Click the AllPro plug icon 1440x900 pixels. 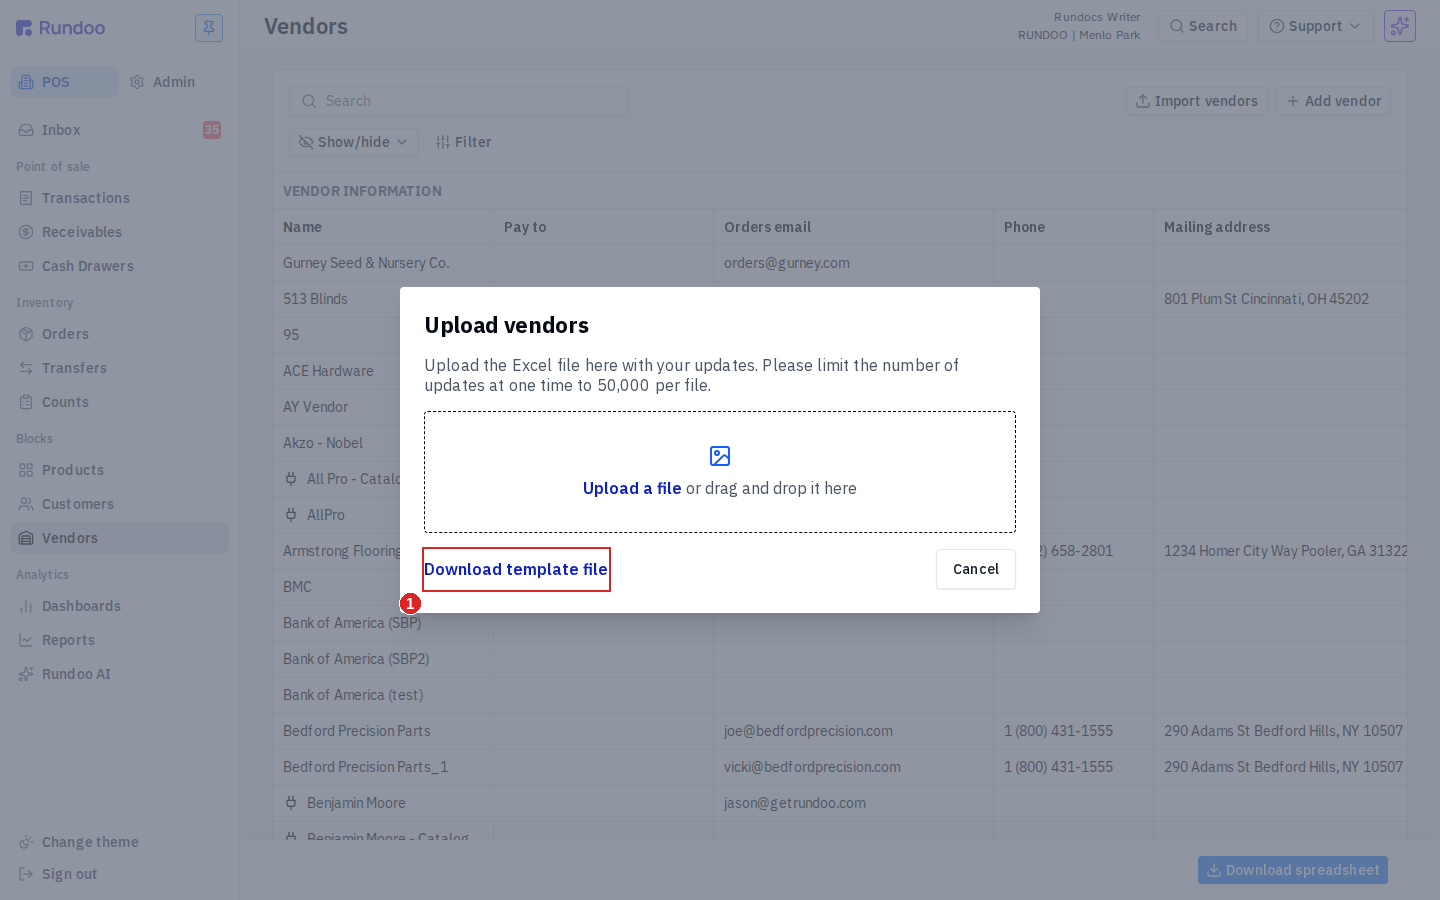click(291, 515)
